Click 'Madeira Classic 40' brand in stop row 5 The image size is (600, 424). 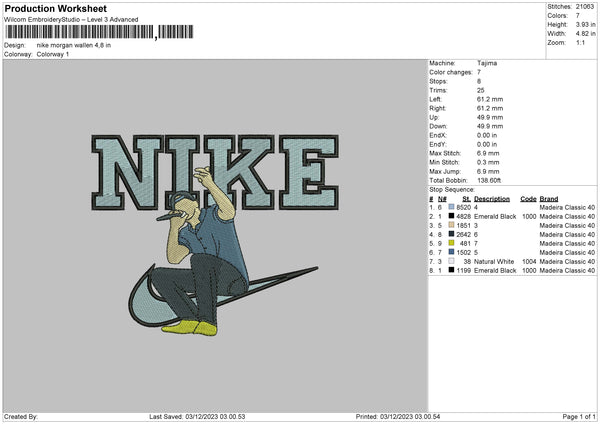[567, 243]
